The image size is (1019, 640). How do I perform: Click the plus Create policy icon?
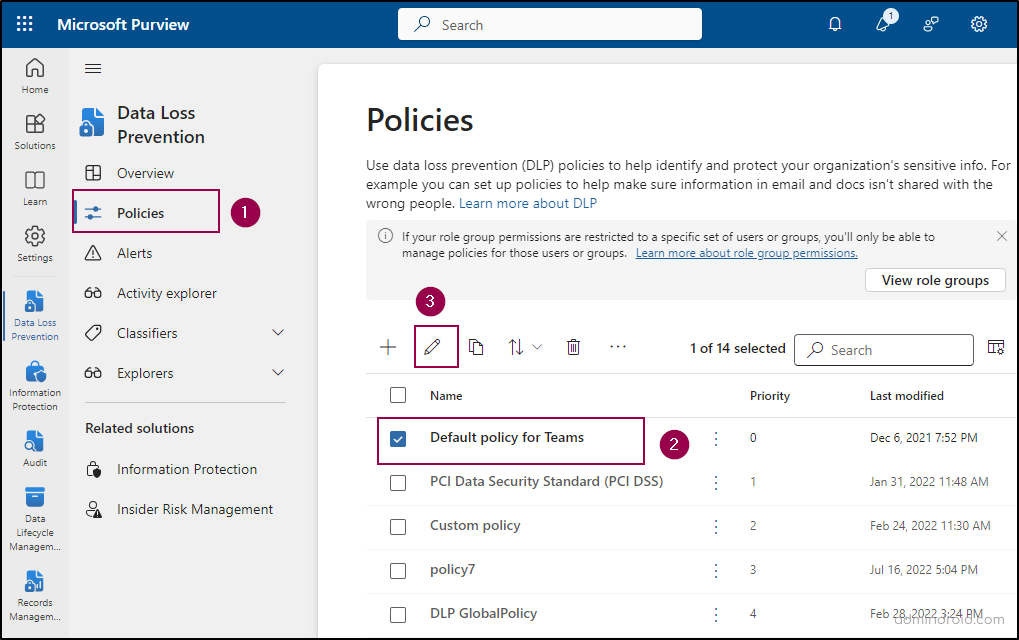tap(388, 347)
